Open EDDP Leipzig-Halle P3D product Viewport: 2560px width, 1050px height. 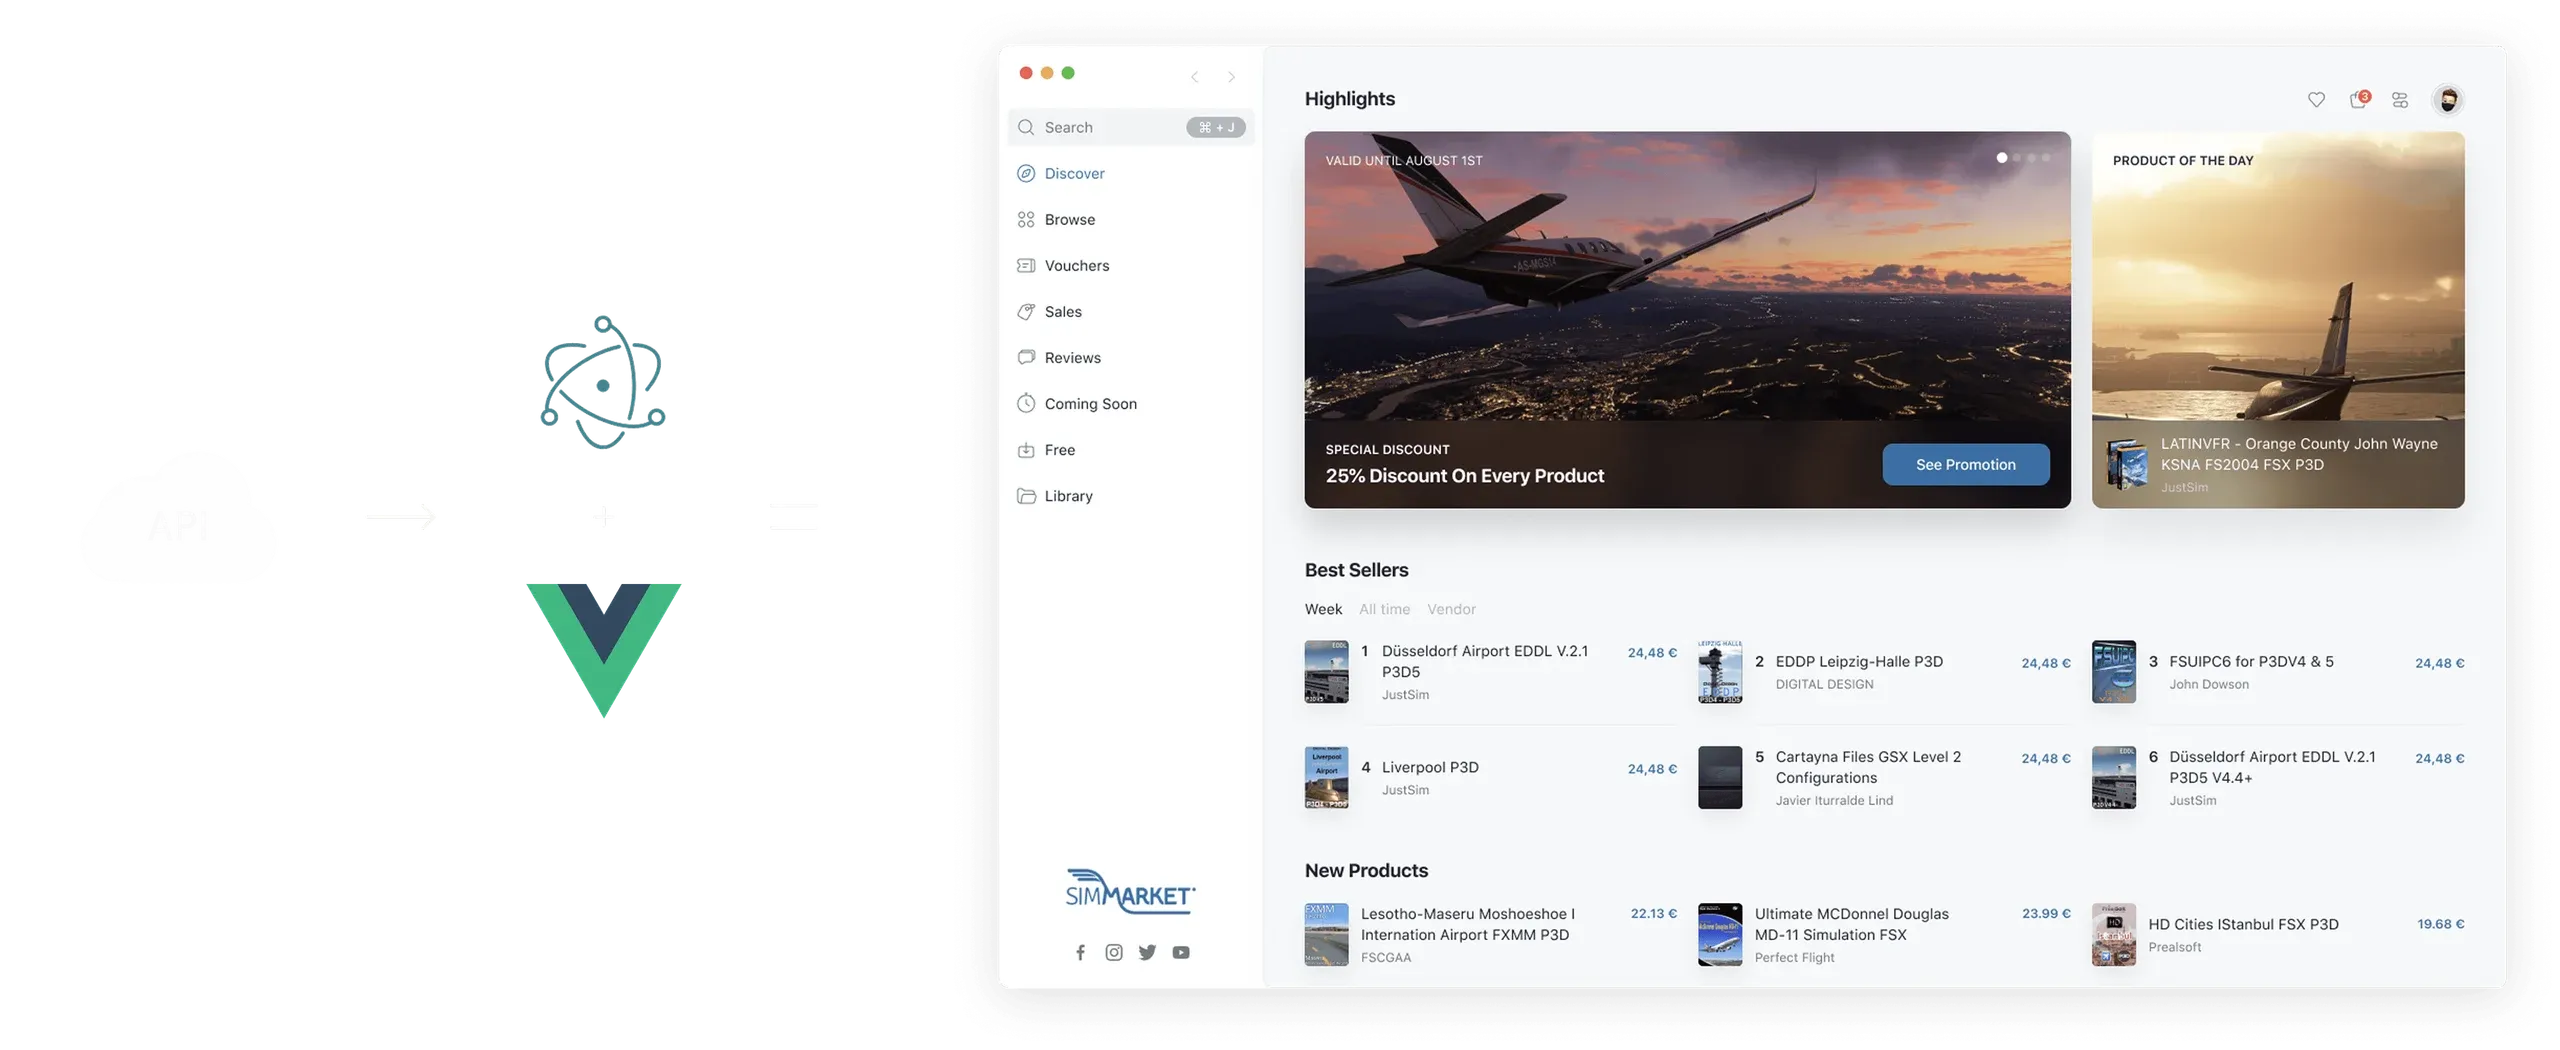[1883, 671]
